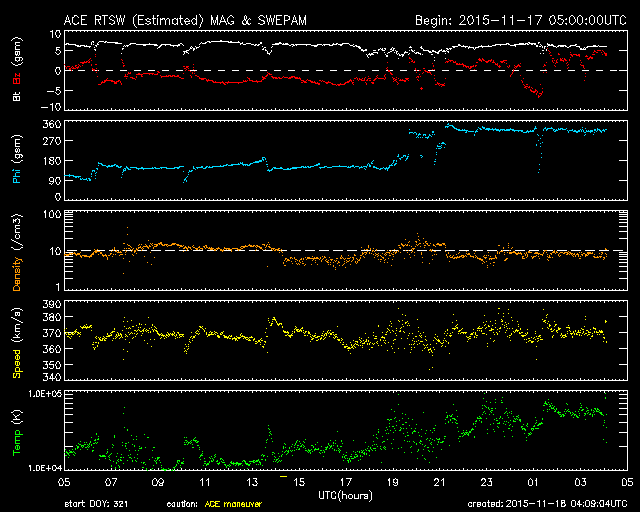Click the 'caution:' footer label
The width and height of the screenshot is (640, 512).
click(182, 504)
